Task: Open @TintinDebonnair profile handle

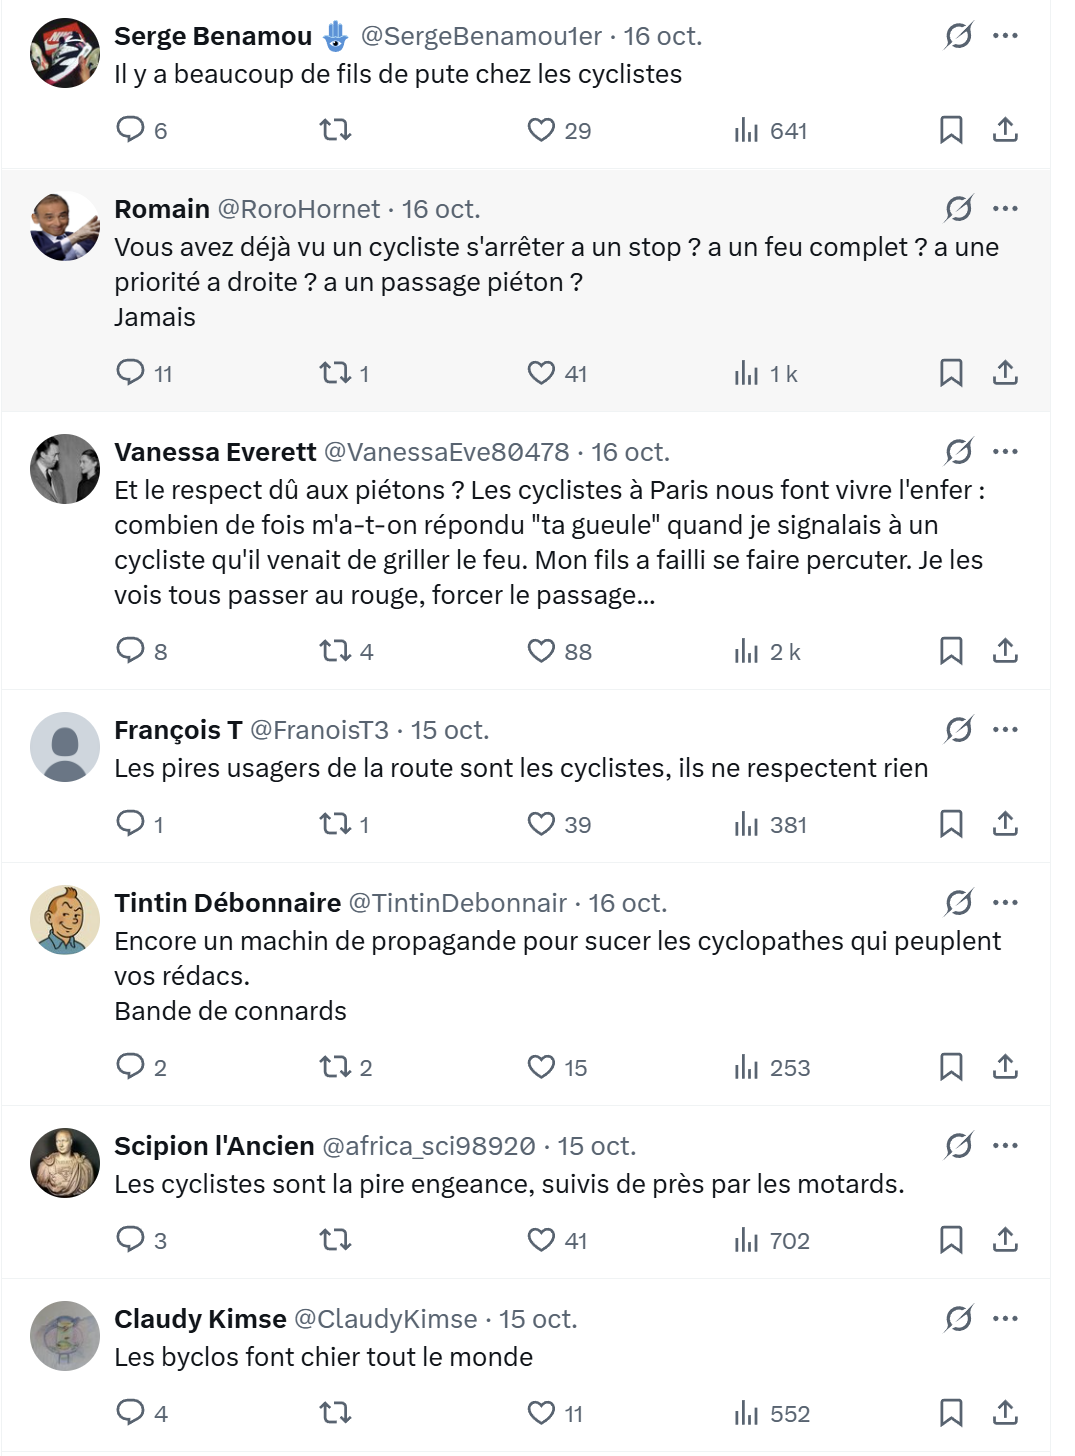Action: (457, 903)
